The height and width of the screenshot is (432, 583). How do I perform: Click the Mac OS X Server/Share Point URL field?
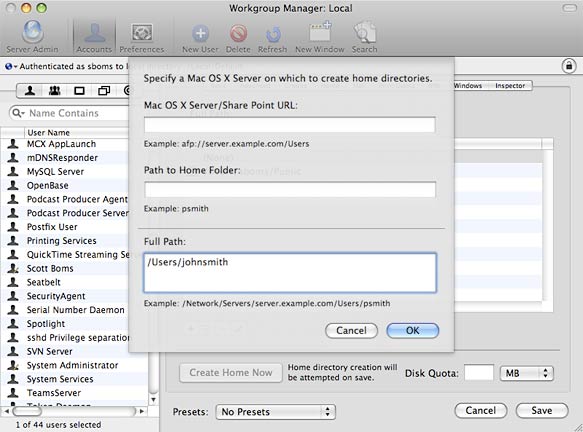point(290,125)
